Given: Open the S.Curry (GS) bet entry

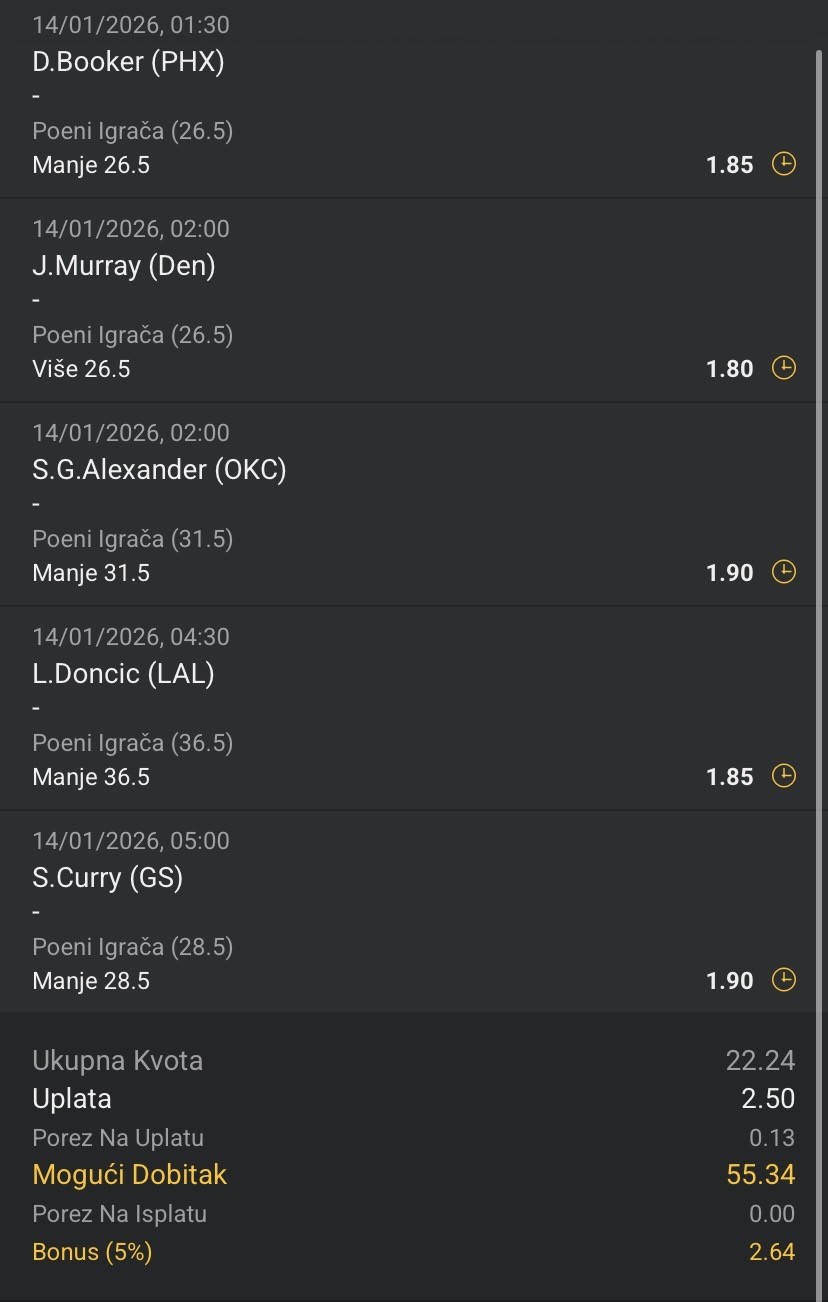Looking at the screenshot, I should [108, 878].
